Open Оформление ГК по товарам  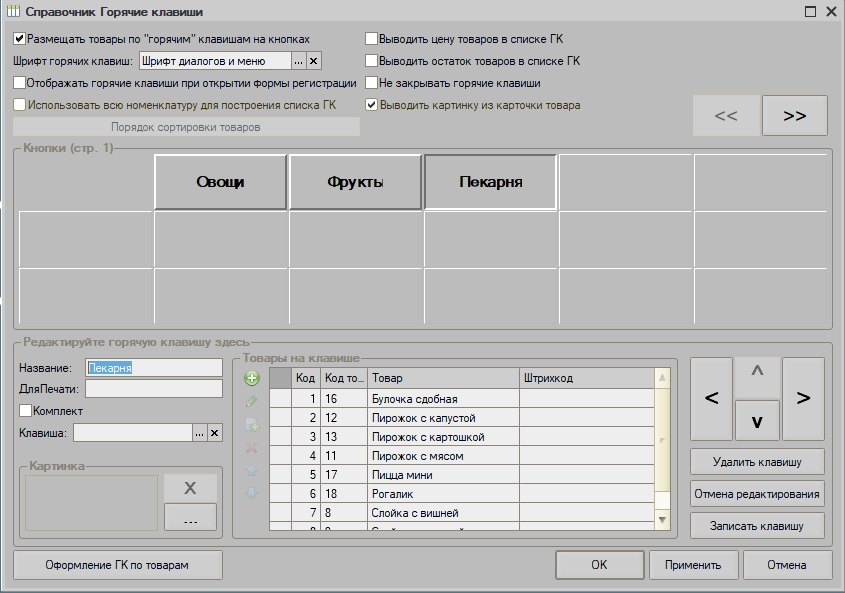coord(117,565)
